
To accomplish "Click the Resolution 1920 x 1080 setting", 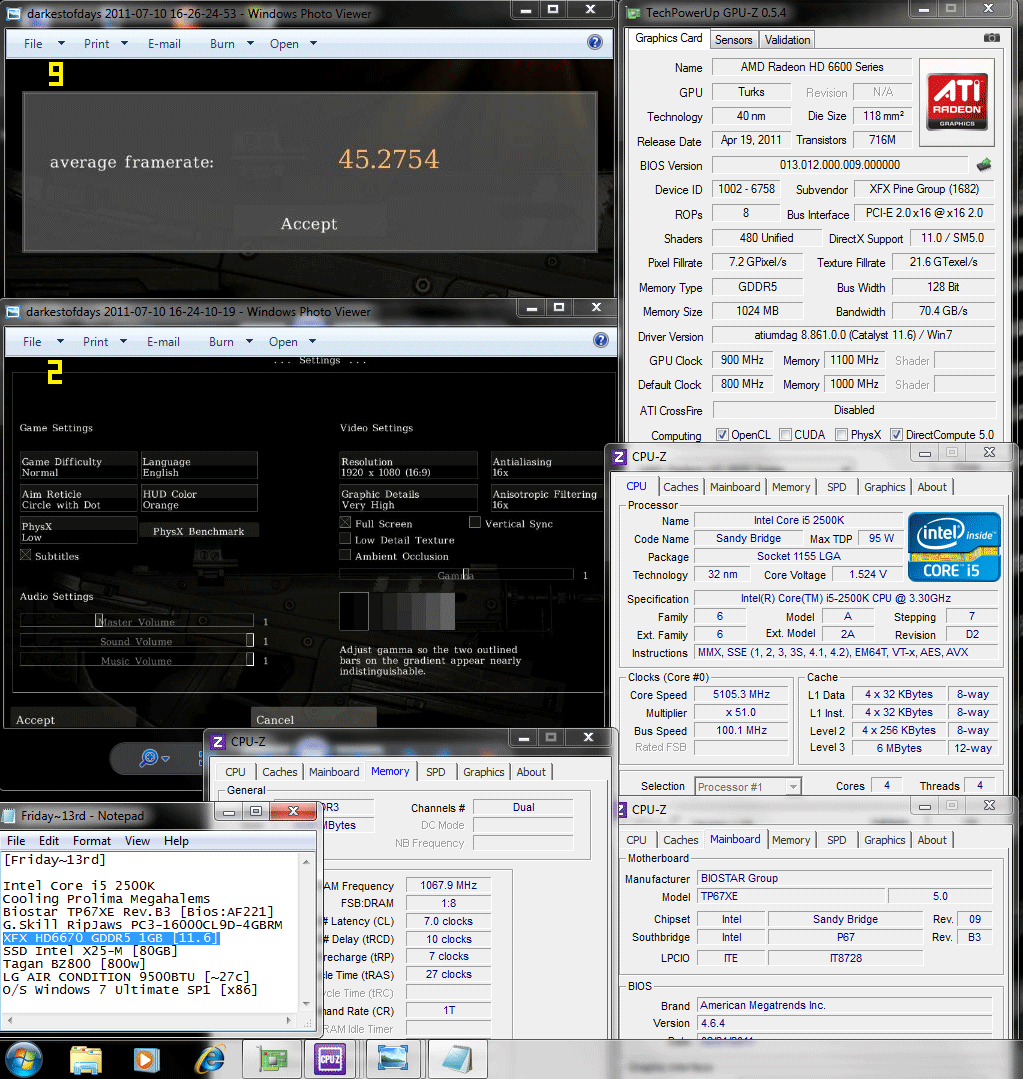I will 409,467.
